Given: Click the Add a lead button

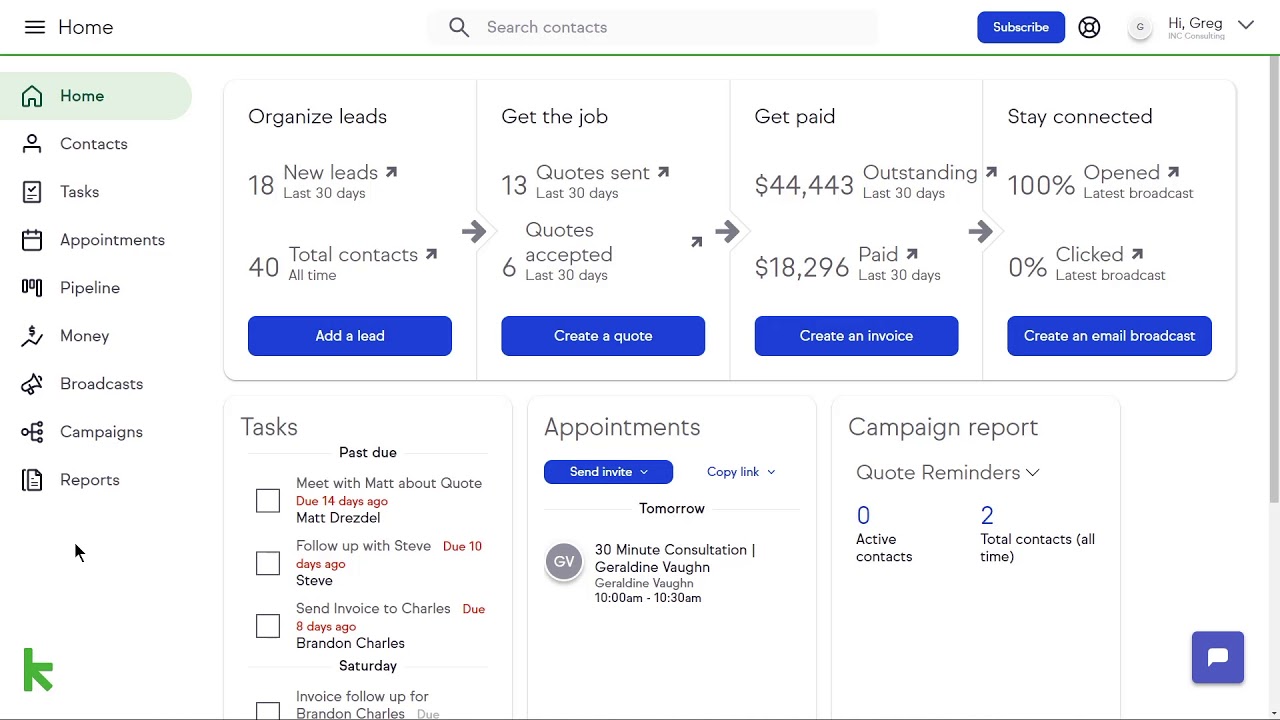Looking at the screenshot, I should (x=349, y=336).
